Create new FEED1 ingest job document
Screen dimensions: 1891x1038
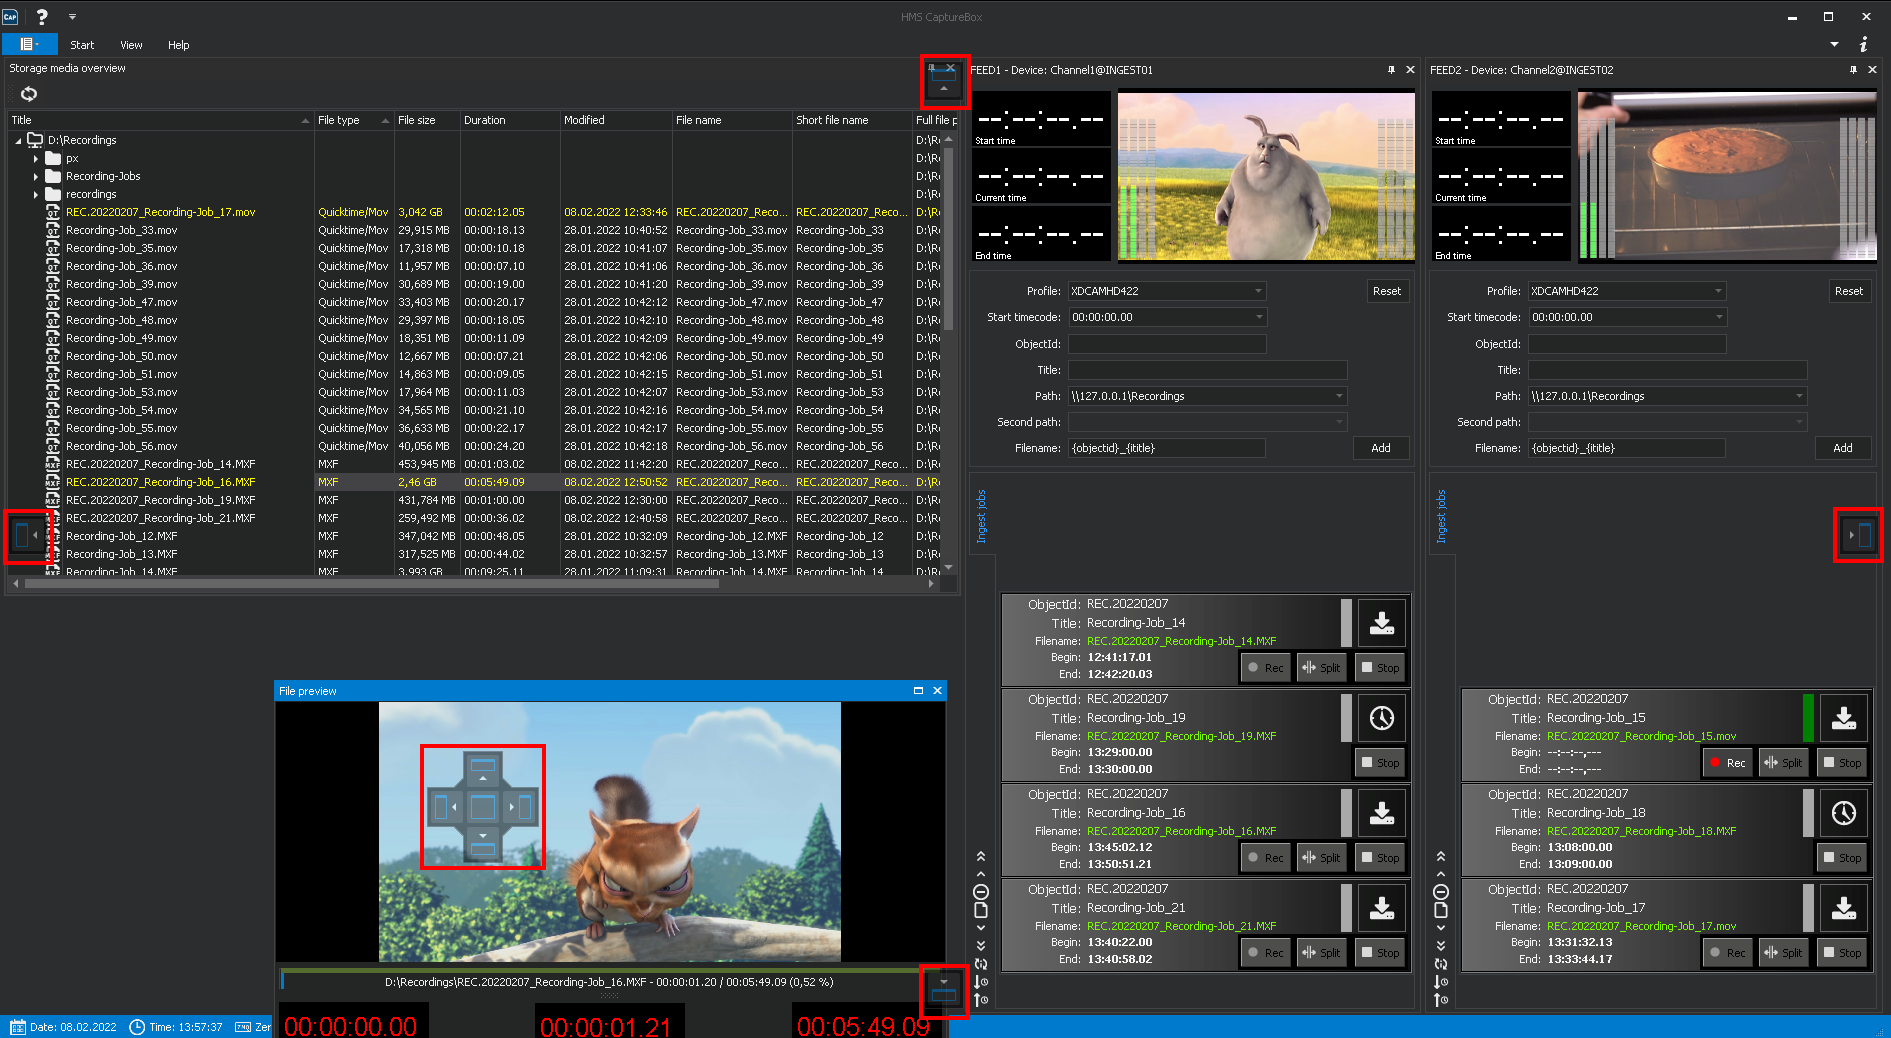[x=981, y=910]
